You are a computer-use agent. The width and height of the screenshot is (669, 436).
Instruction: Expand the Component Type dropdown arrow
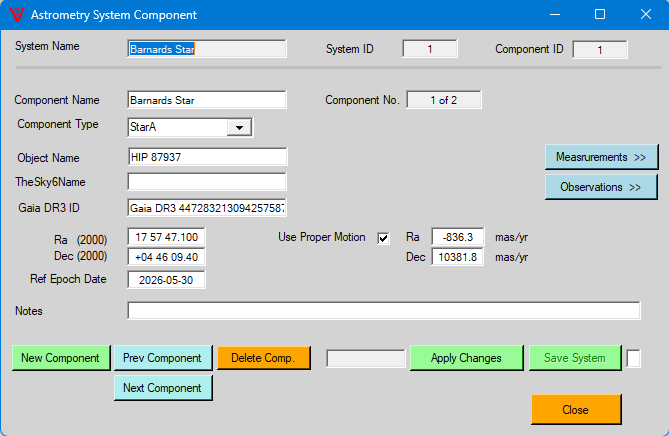(x=239, y=128)
